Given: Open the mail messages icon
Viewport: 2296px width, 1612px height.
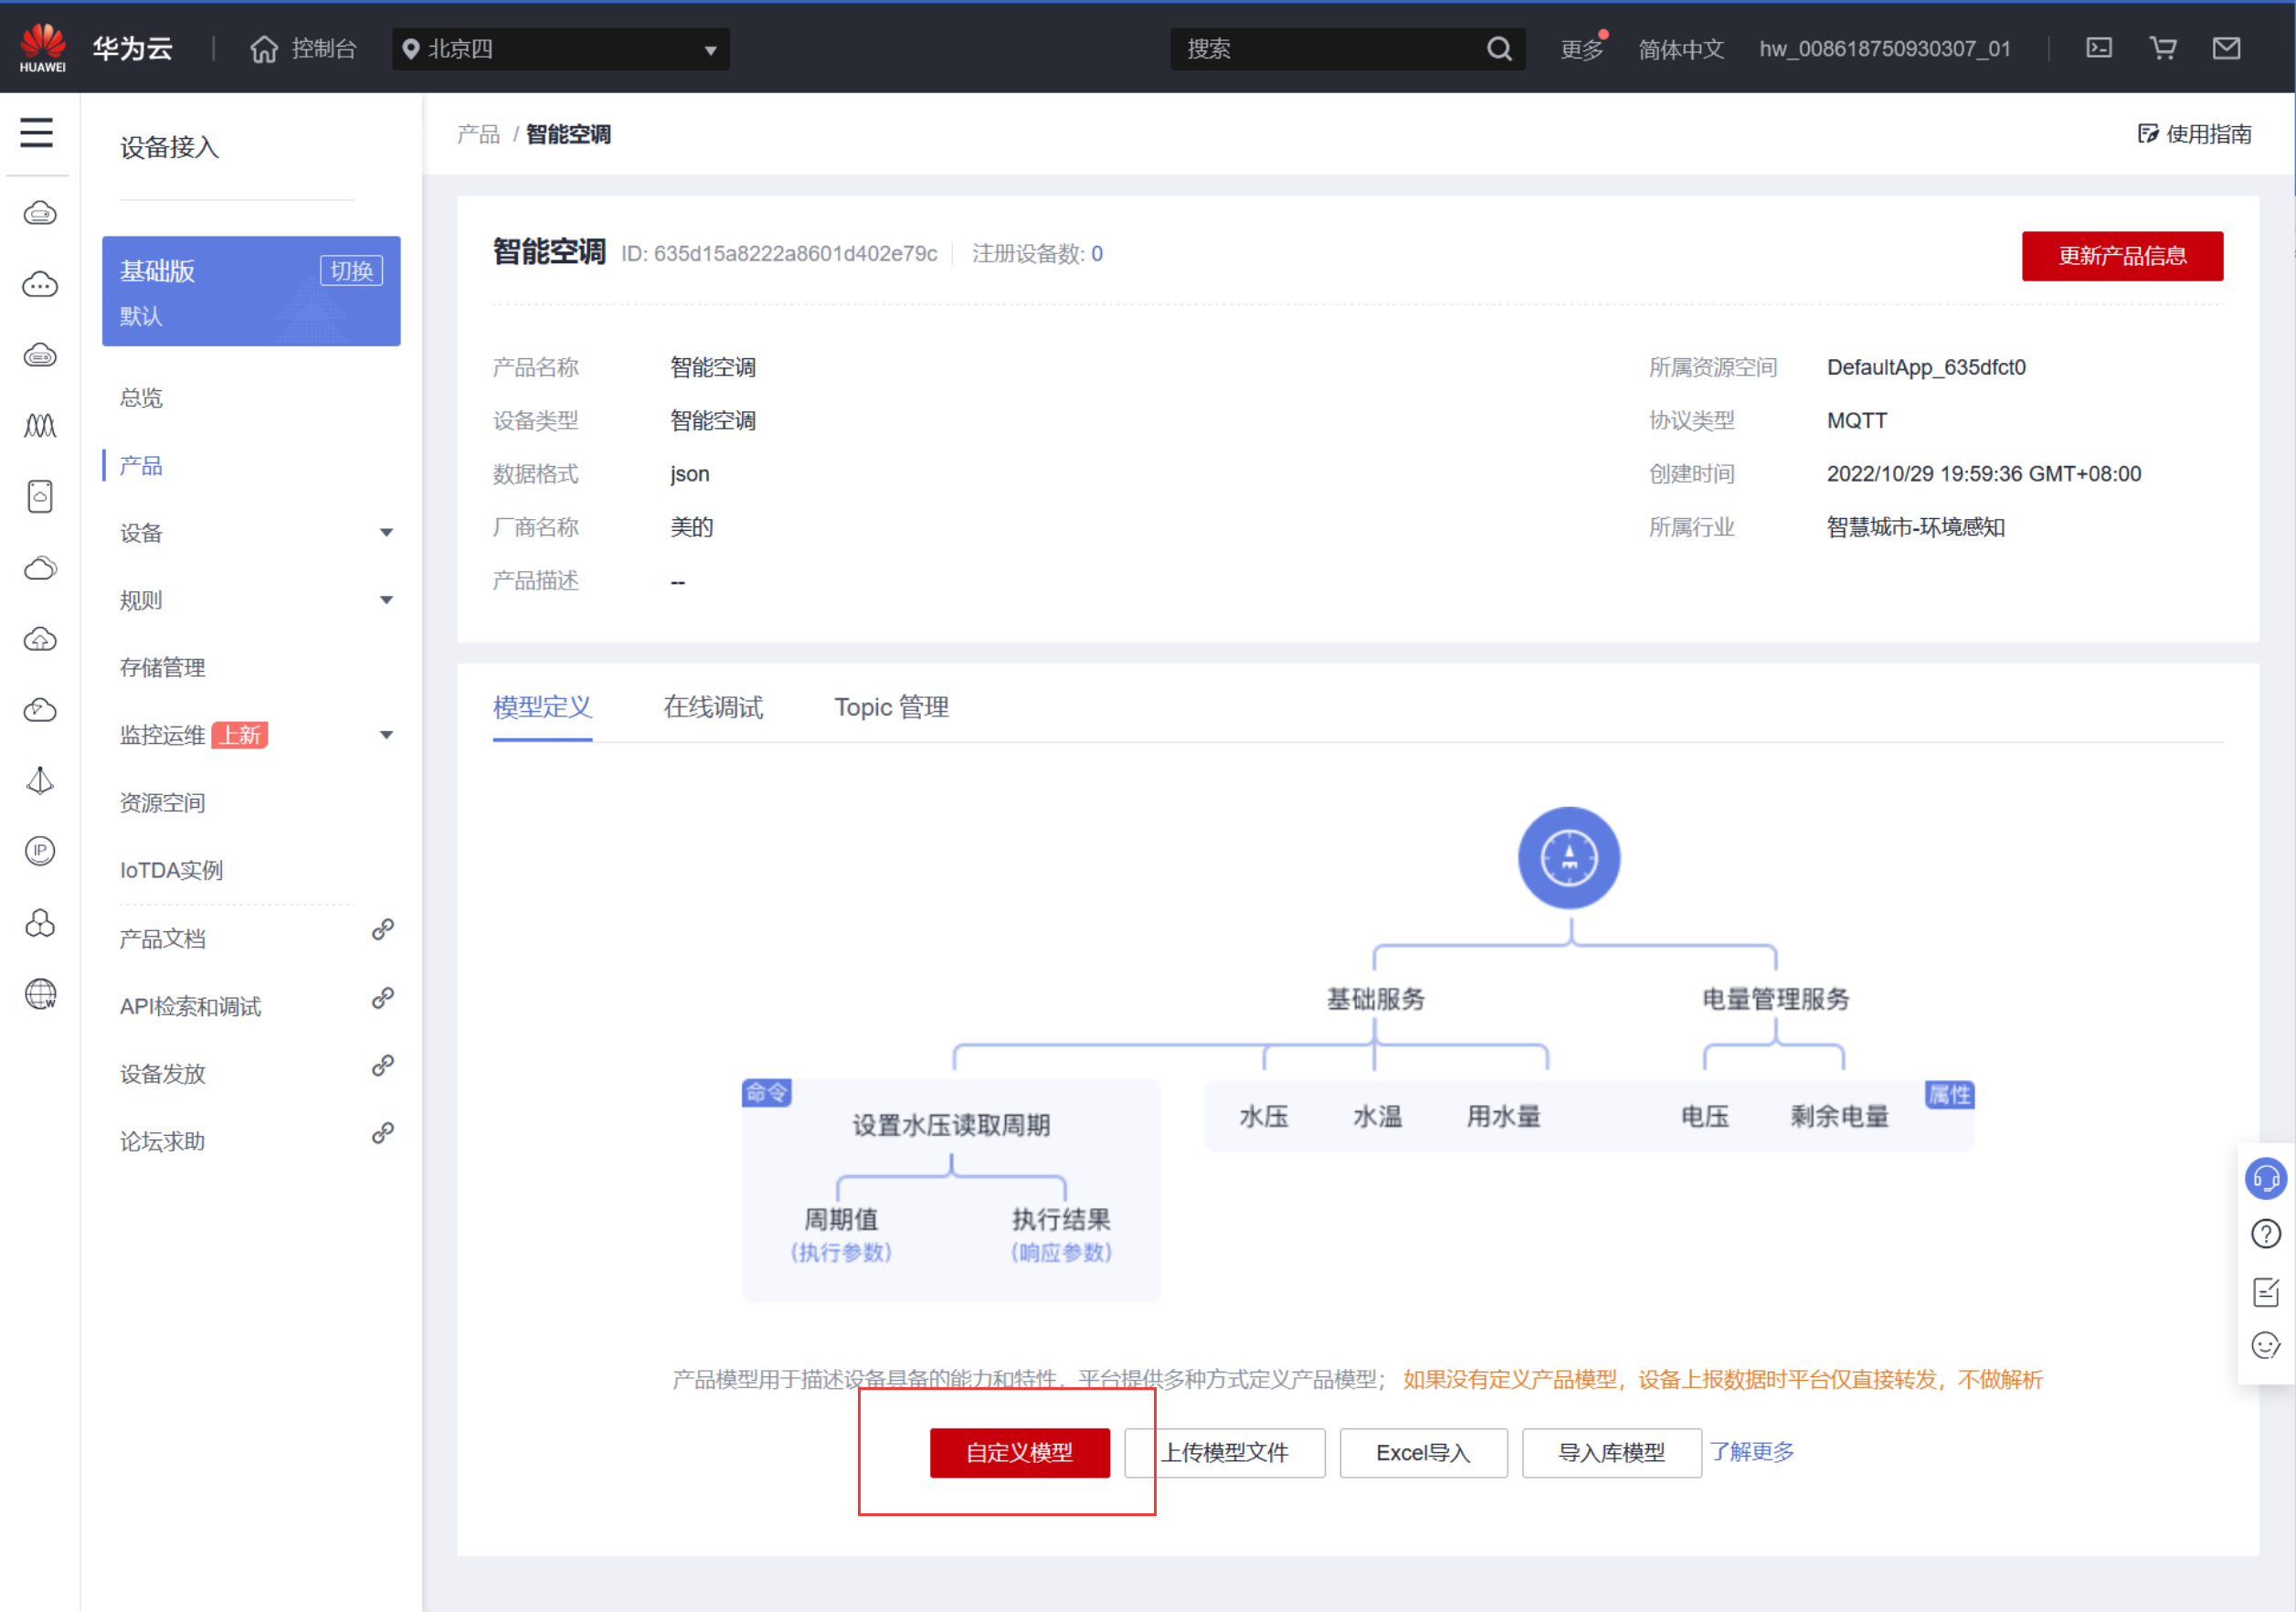Looking at the screenshot, I should pyautogui.click(x=2225, y=48).
